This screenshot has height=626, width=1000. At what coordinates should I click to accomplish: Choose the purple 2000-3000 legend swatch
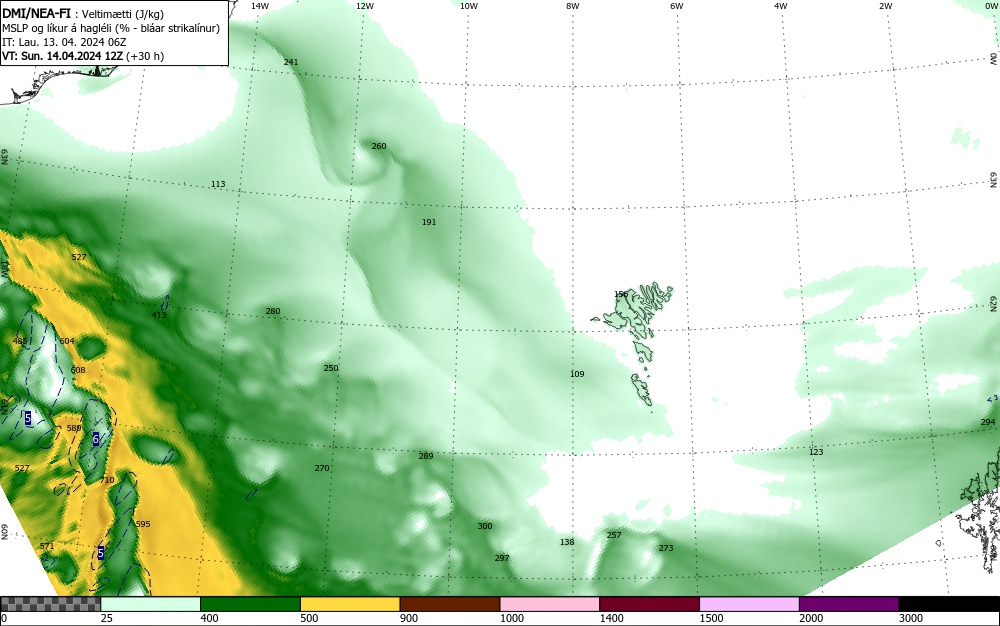849,604
